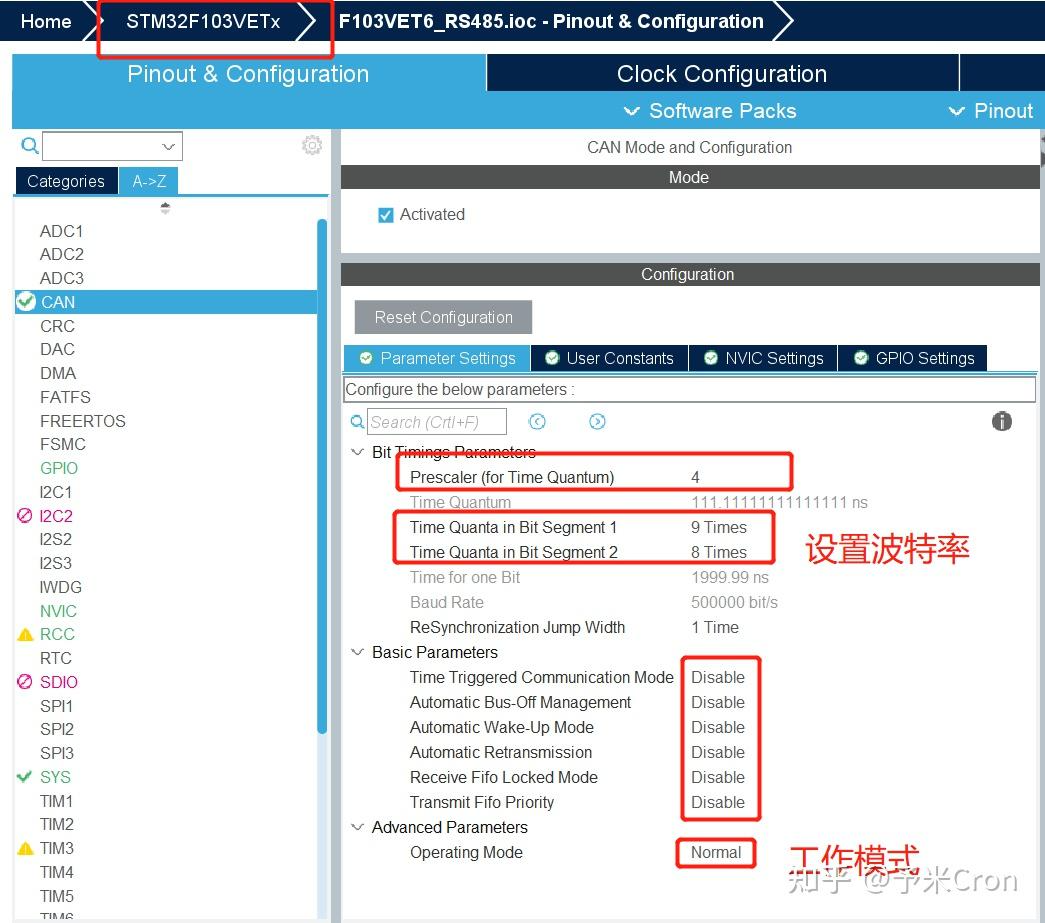Screen dimensions: 1045x923
Task: Click the disabled icon next to SDIO
Action: click(x=26, y=682)
